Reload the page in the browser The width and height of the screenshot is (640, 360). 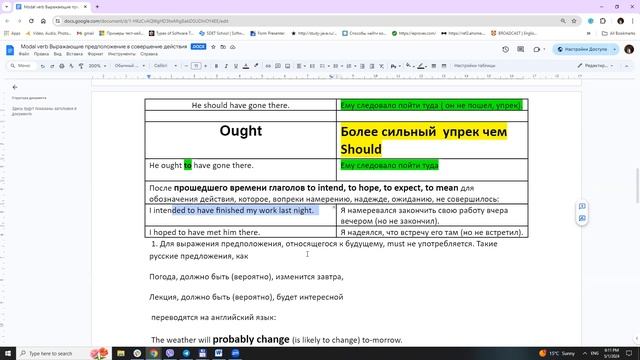click(31, 21)
